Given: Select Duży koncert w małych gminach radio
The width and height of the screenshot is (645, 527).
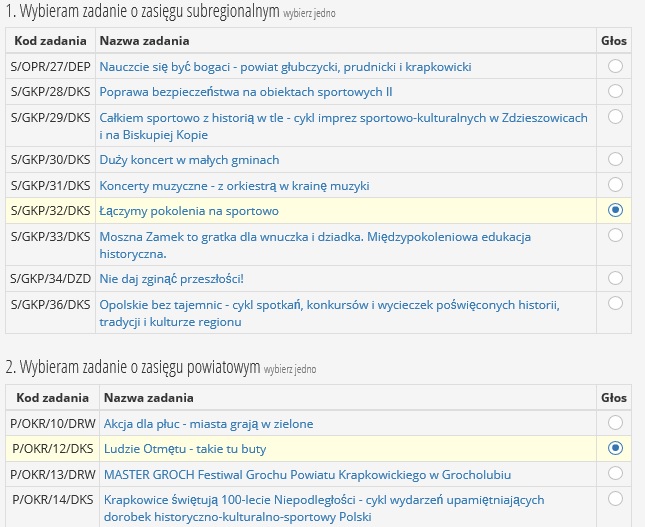Looking at the screenshot, I should click(615, 159).
